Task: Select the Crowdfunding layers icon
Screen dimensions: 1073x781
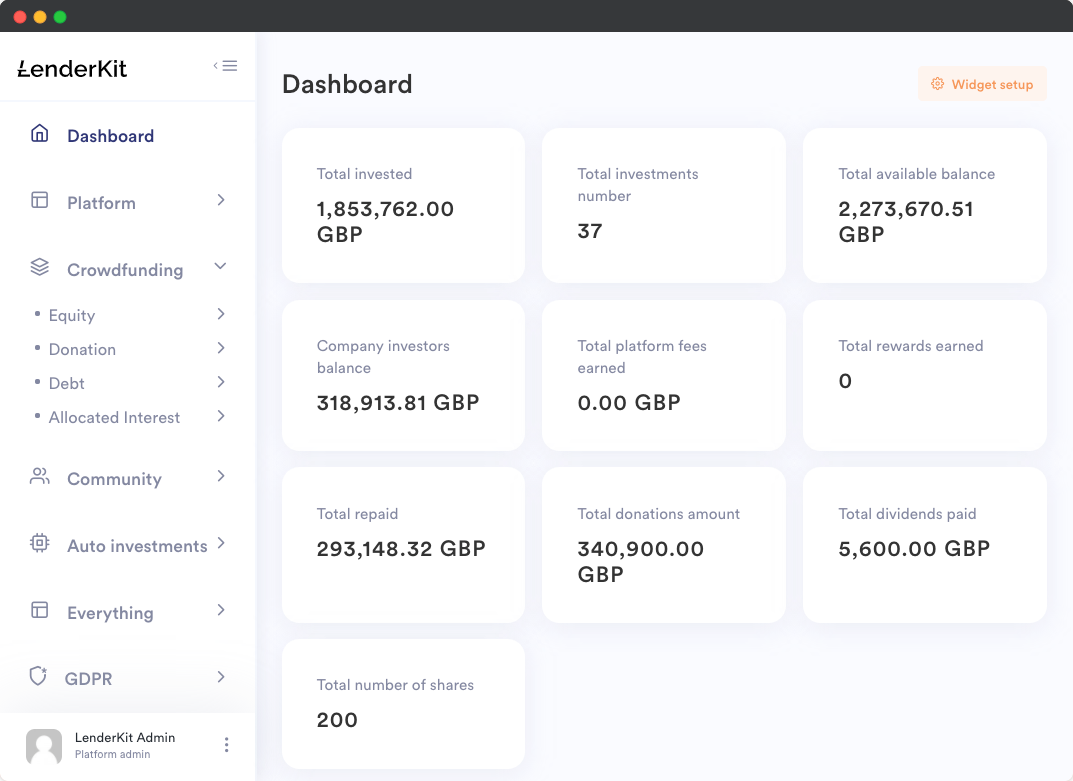Action: point(38,266)
